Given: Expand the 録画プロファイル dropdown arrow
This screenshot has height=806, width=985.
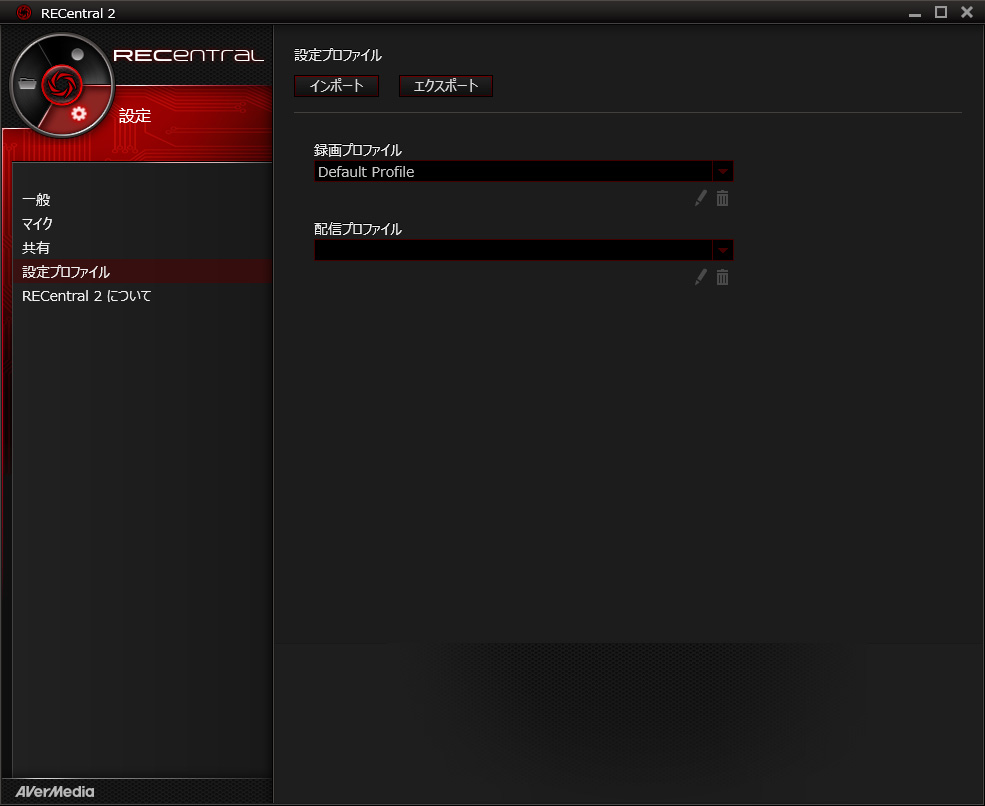Looking at the screenshot, I should point(722,172).
